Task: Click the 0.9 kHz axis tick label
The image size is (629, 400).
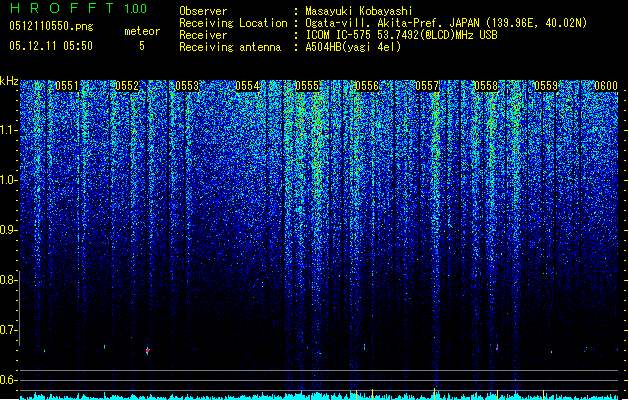Action: (9, 230)
